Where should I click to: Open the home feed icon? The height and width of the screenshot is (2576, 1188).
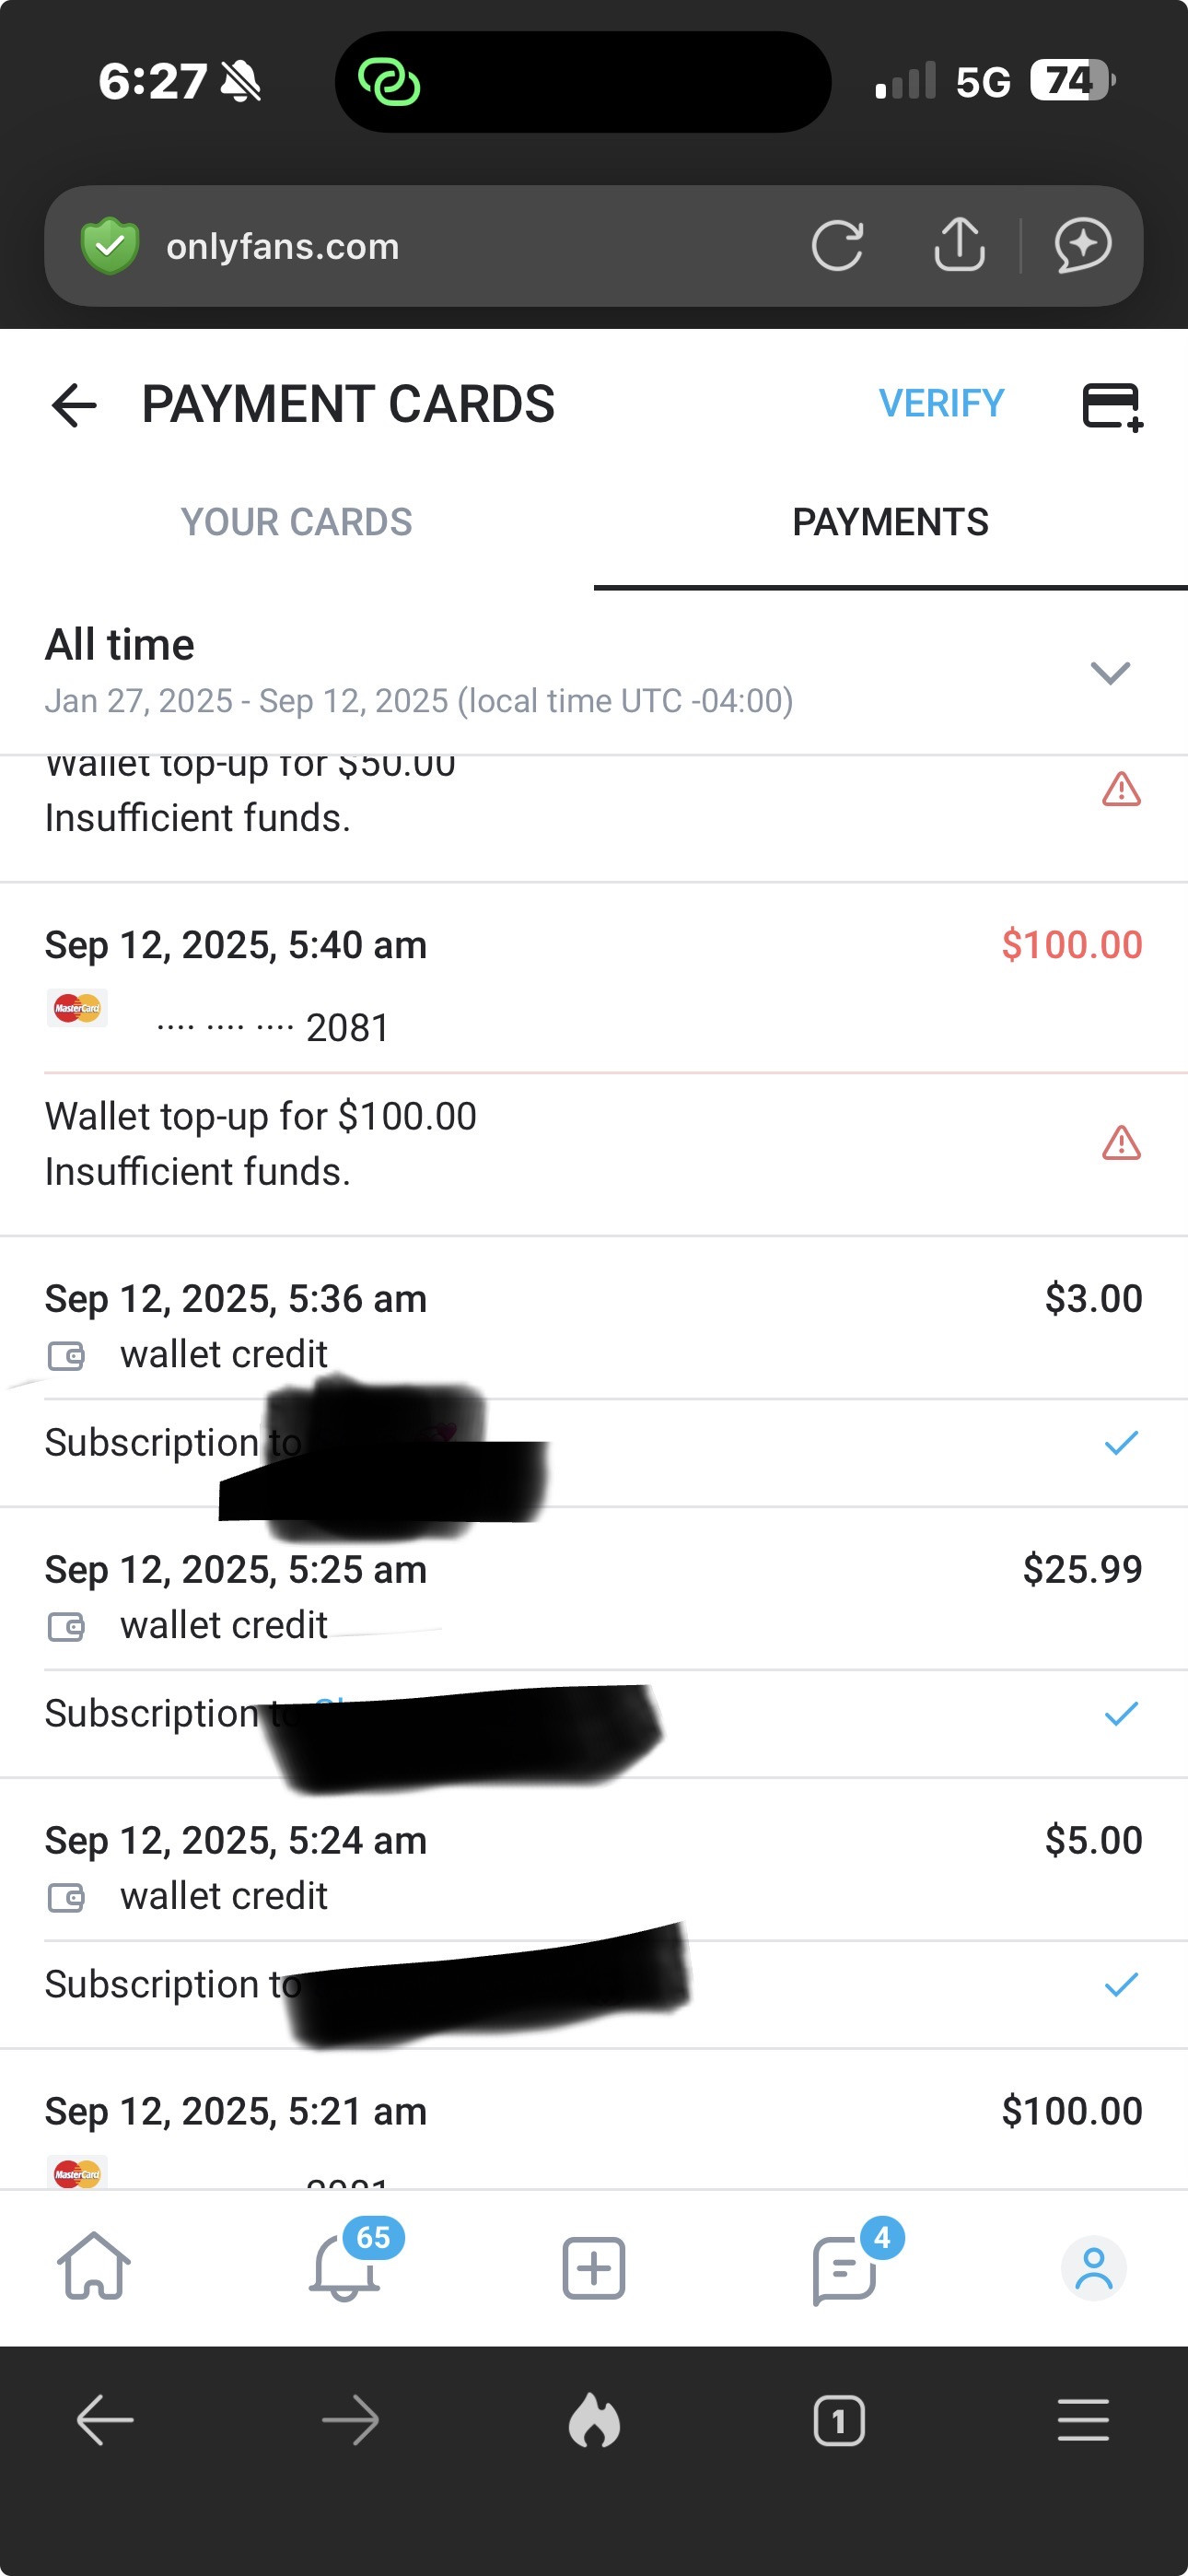[x=94, y=2266]
